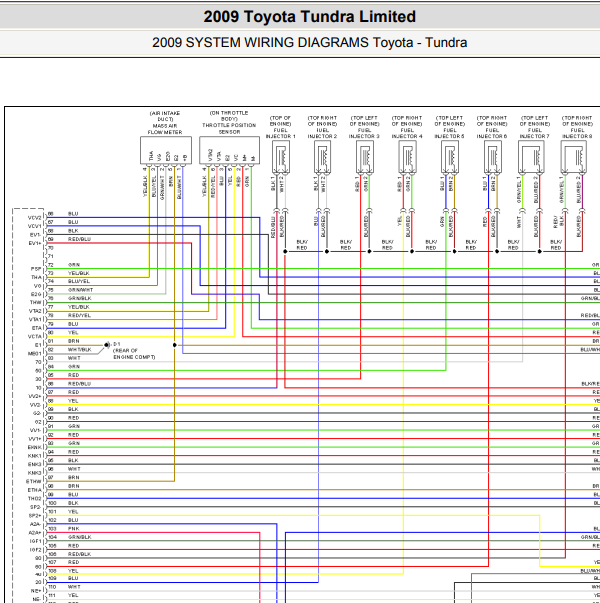Viewport: 600px width, 603px height.
Task: Click the SP2+ terminal label
Action: (x=35, y=515)
